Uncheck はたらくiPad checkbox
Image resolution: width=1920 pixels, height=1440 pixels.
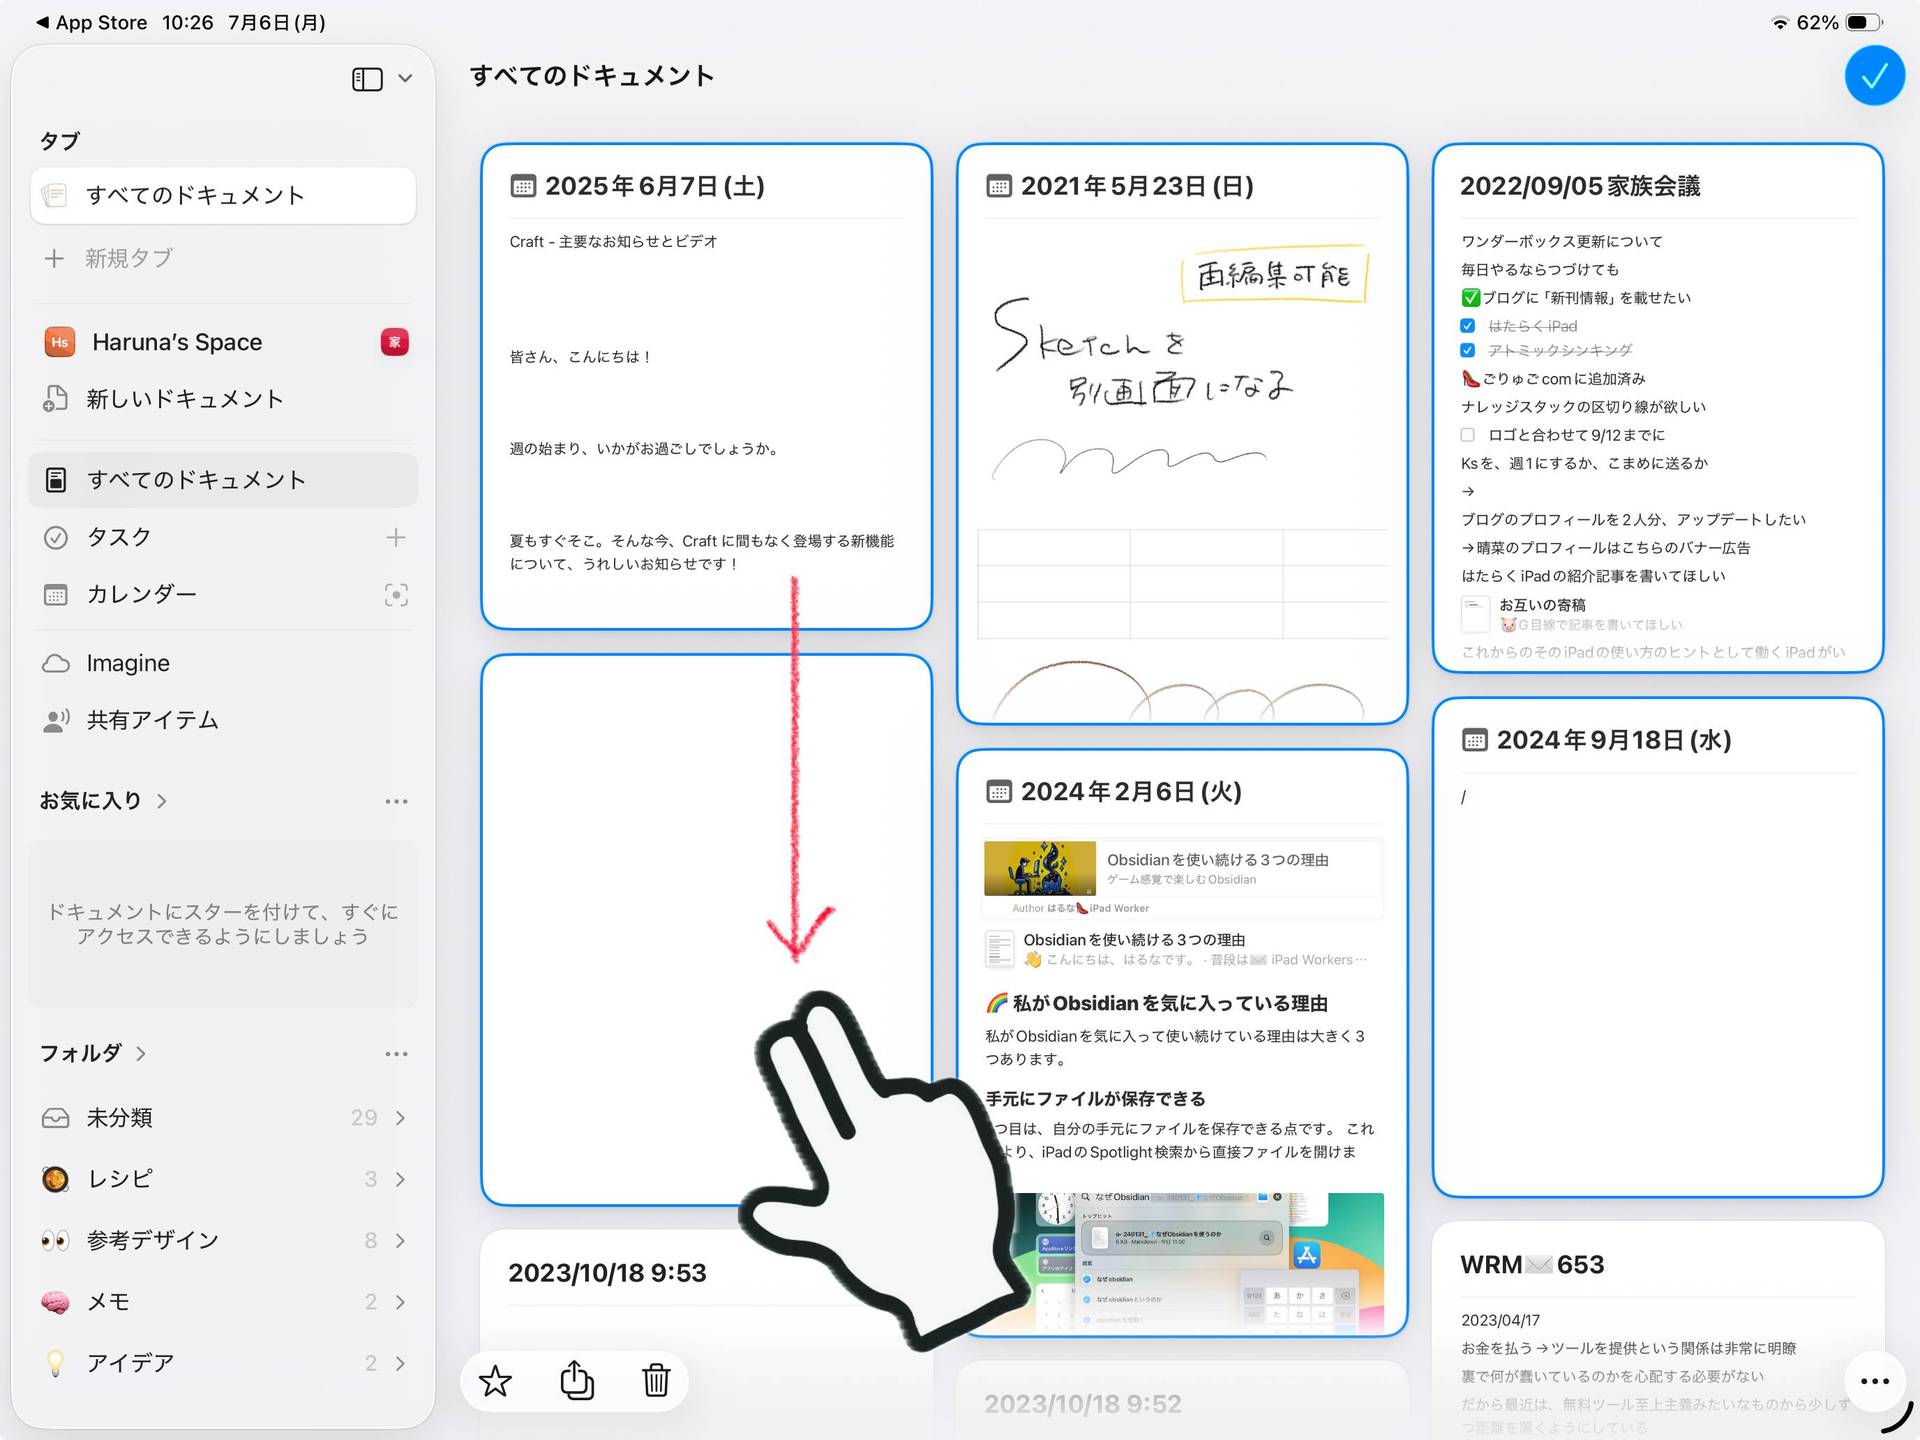point(1467,326)
